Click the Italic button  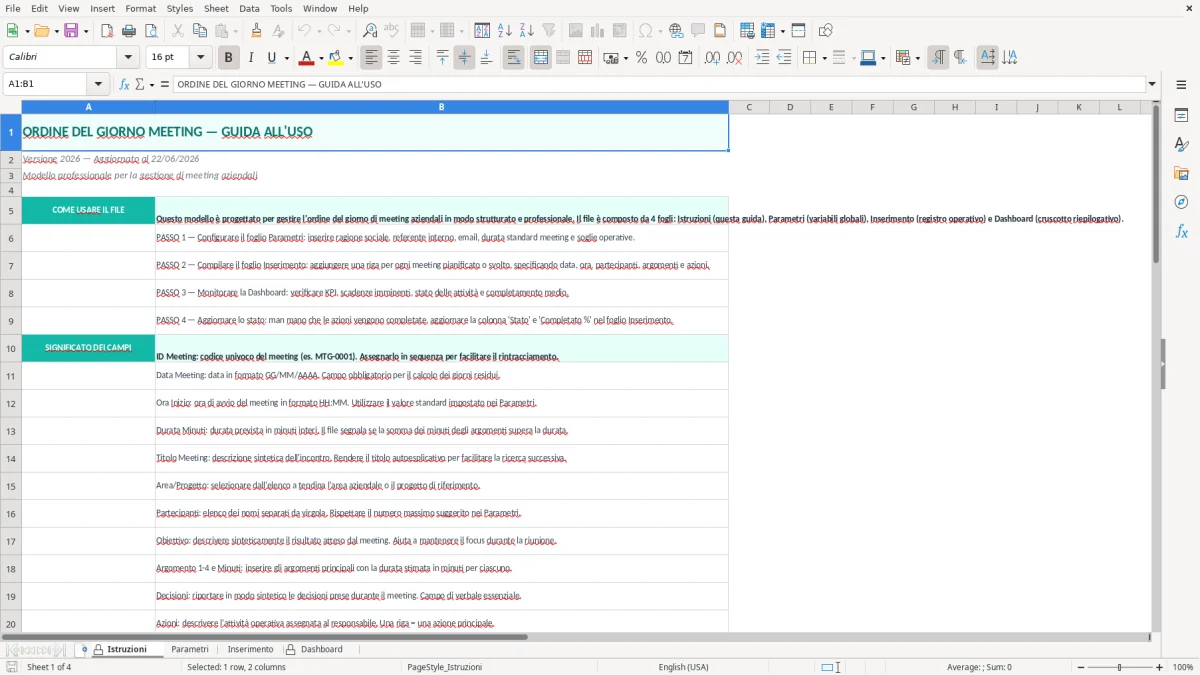coord(250,58)
